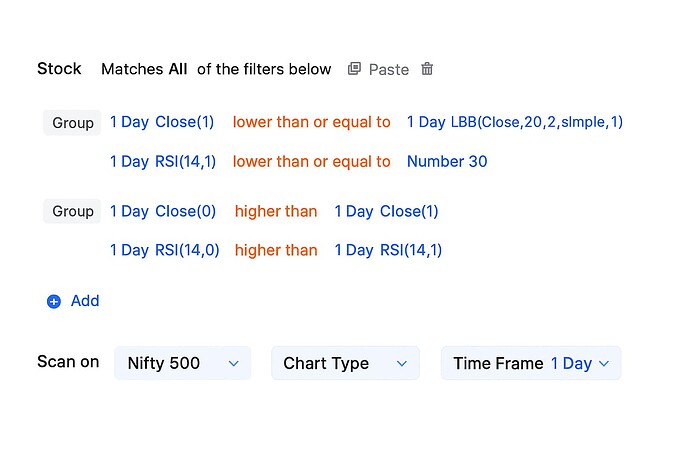Select the second Group label
The width and height of the screenshot is (690, 460).
(73, 211)
